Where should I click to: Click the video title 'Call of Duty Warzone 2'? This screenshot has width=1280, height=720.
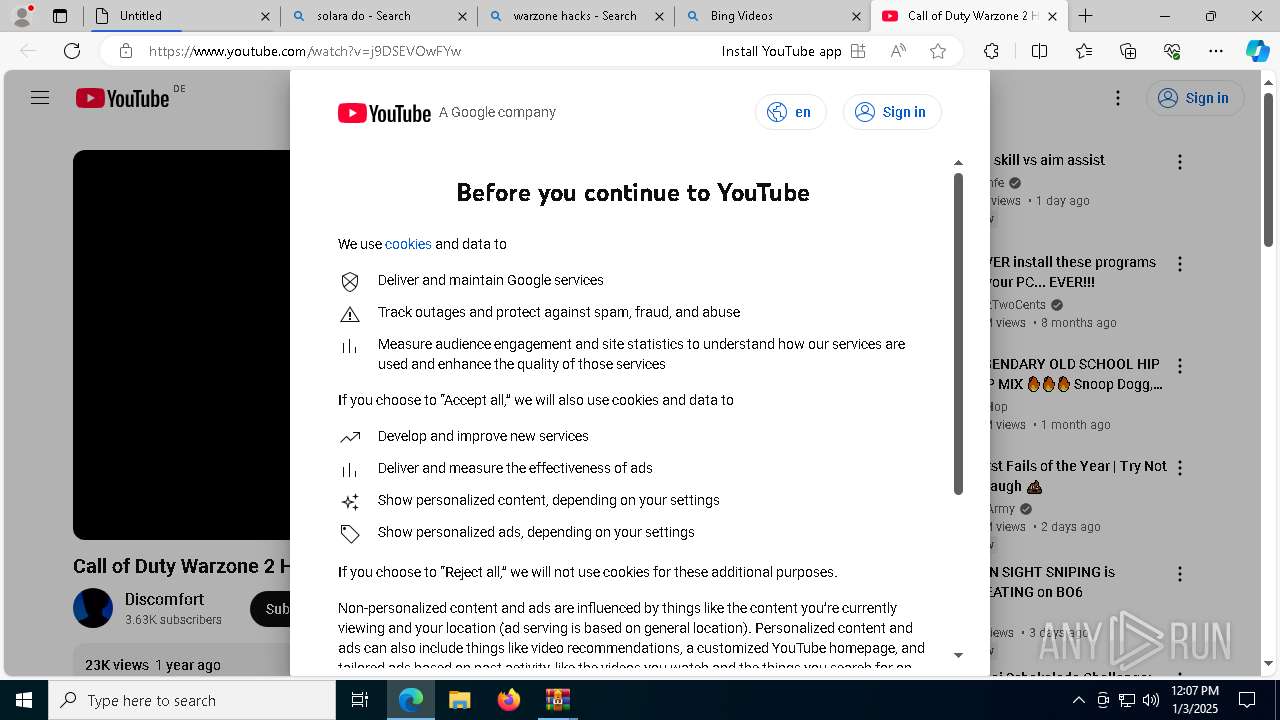181,566
